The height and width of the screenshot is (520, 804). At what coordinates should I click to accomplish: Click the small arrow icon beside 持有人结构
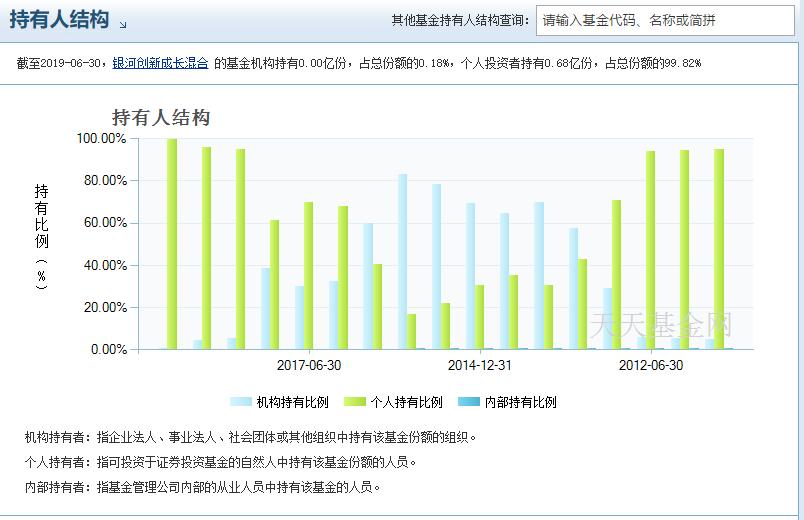point(123,24)
